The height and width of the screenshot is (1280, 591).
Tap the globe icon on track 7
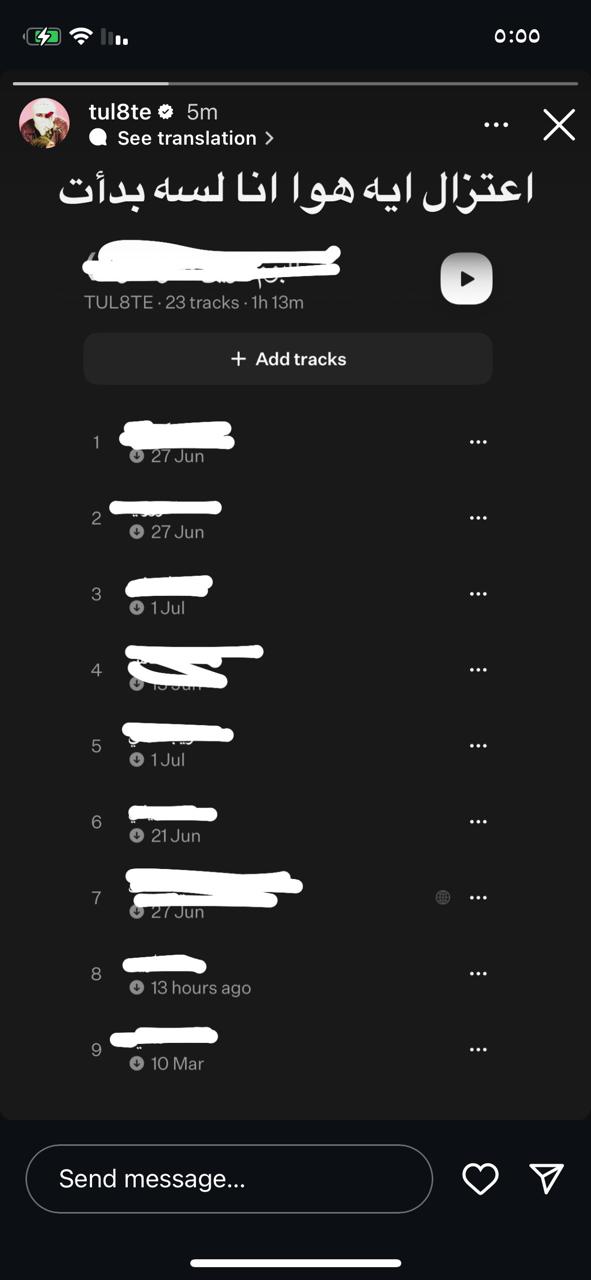click(x=443, y=898)
